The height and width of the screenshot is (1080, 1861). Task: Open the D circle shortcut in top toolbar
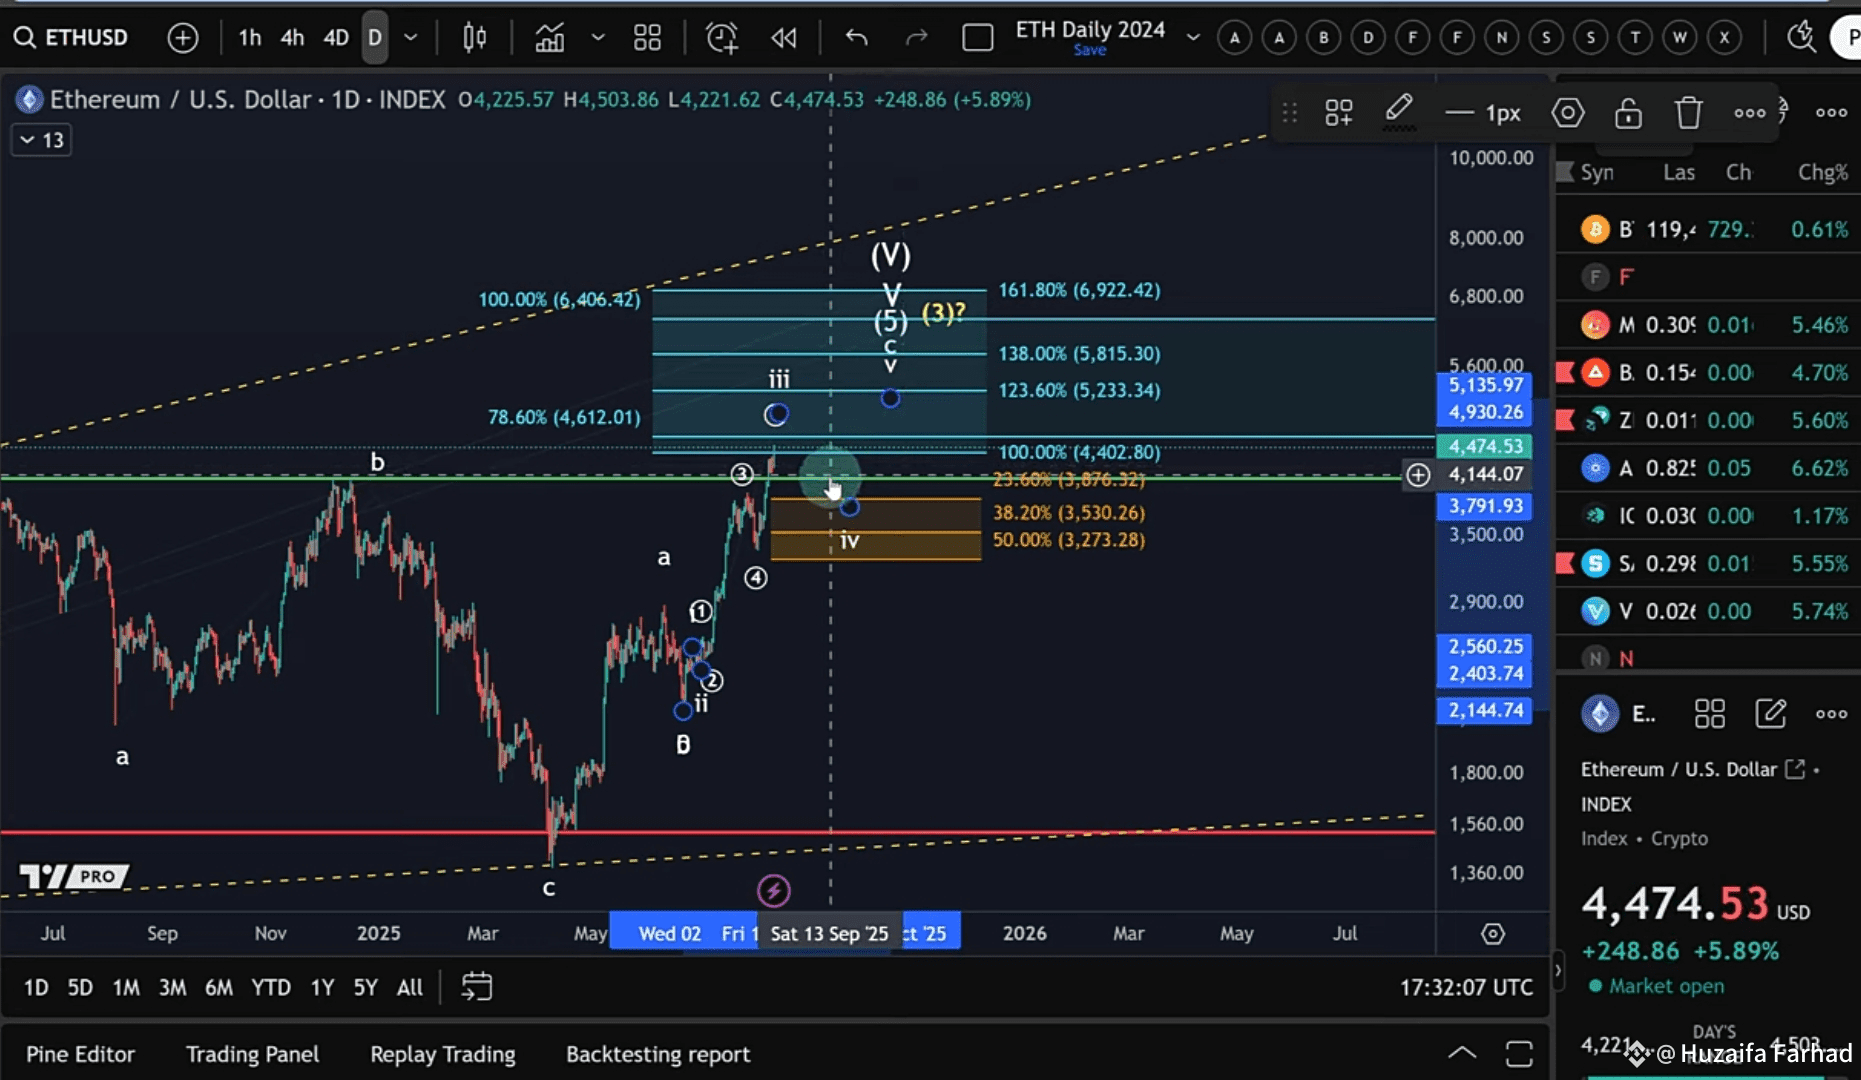[1368, 38]
